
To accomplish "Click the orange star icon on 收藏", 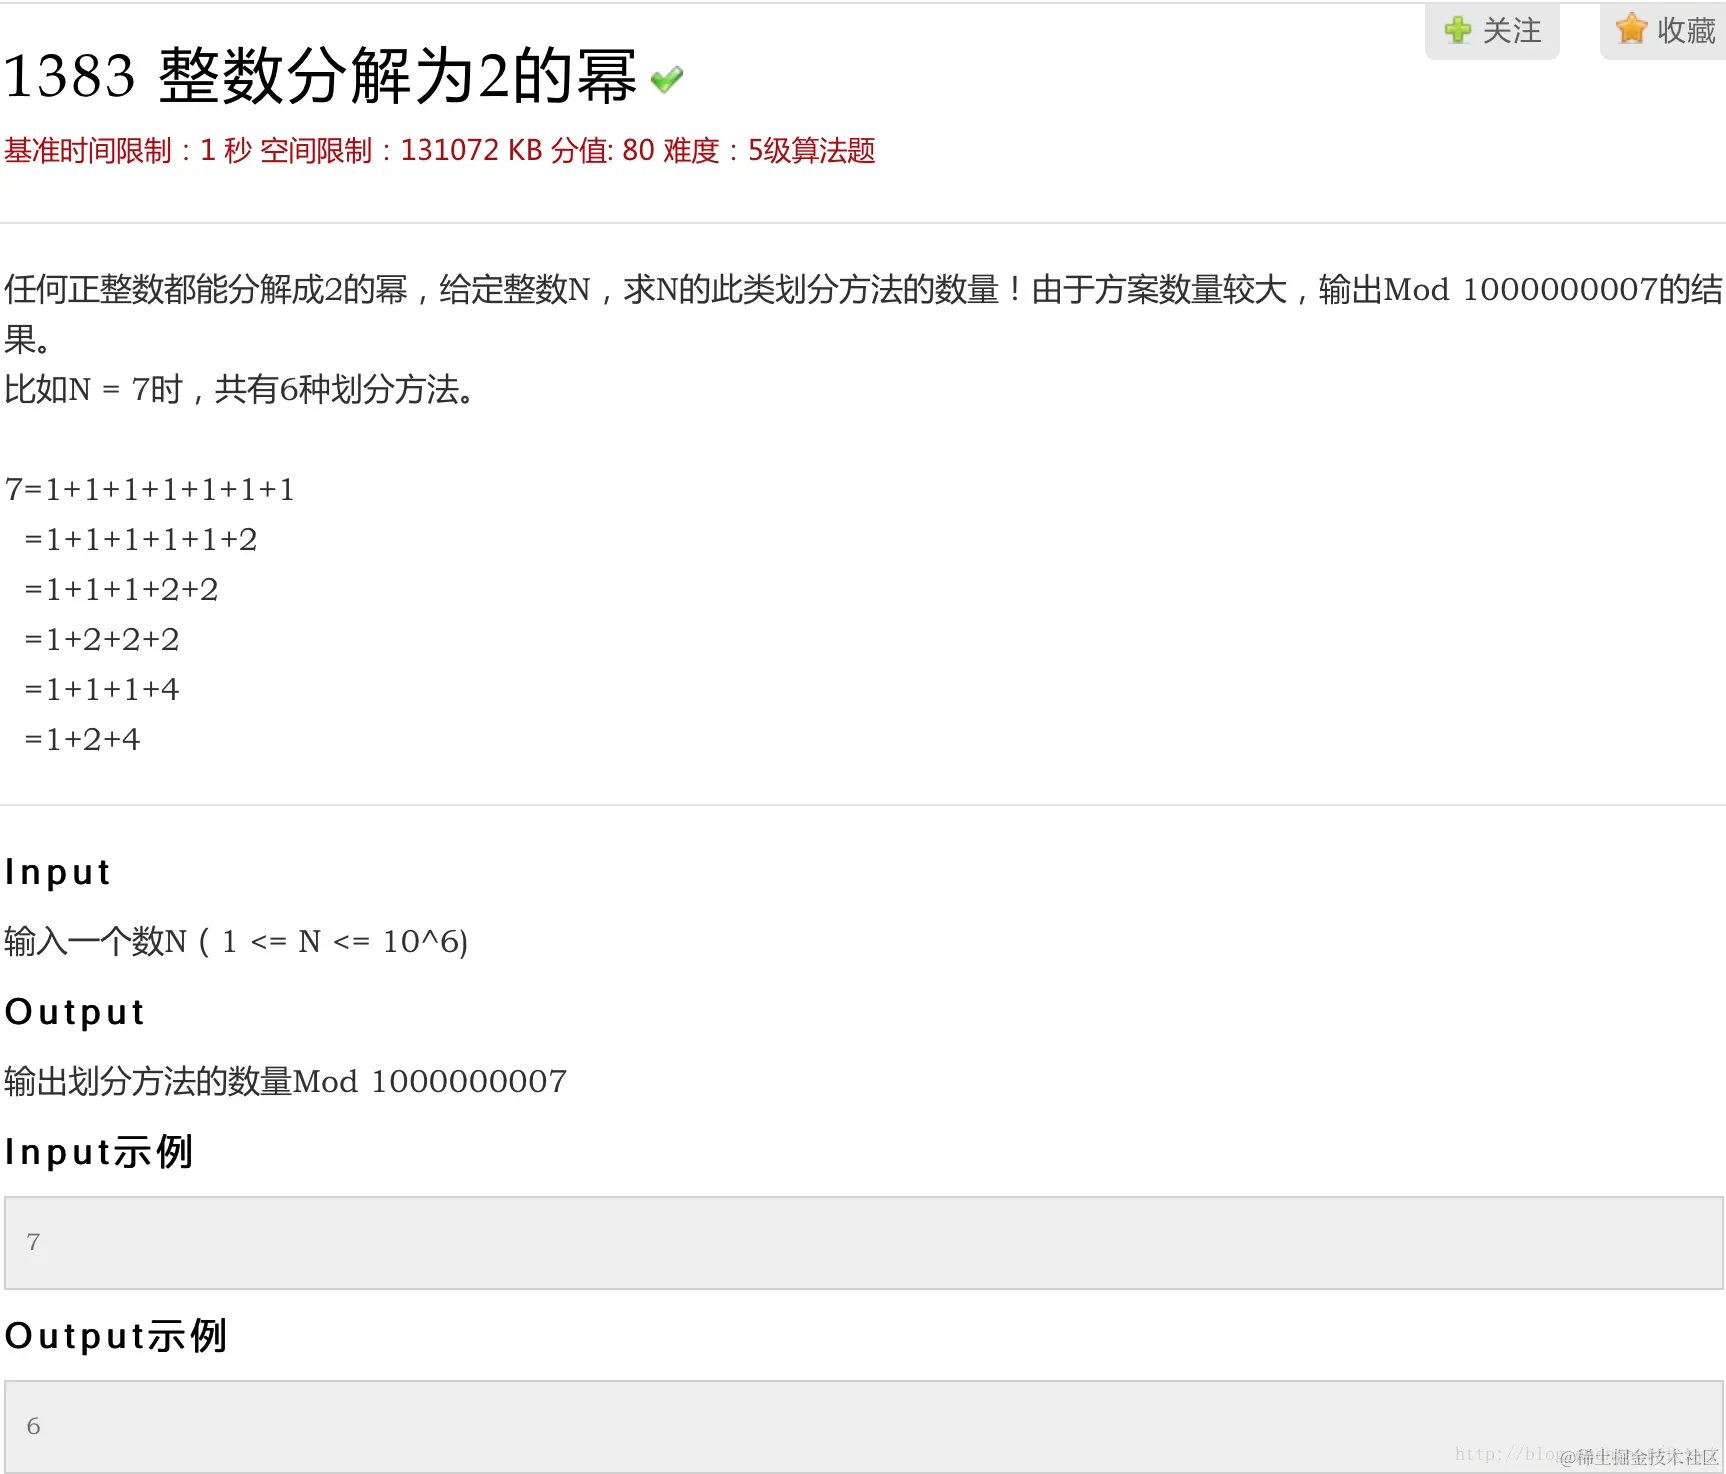I will coord(1631,29).
